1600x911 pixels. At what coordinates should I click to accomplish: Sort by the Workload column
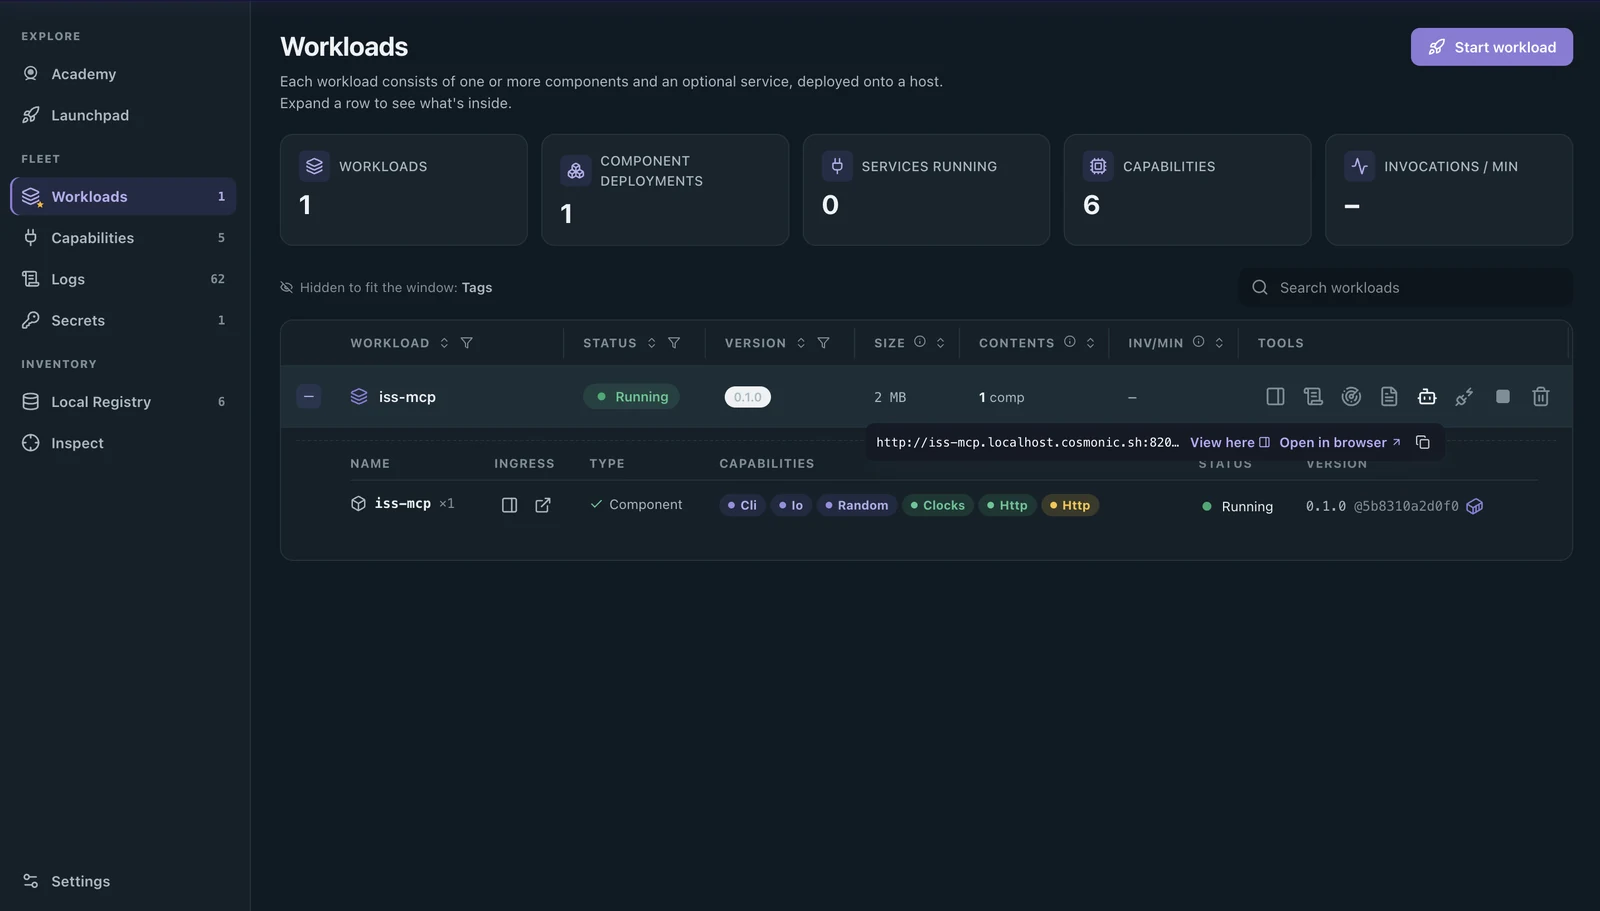444,343
